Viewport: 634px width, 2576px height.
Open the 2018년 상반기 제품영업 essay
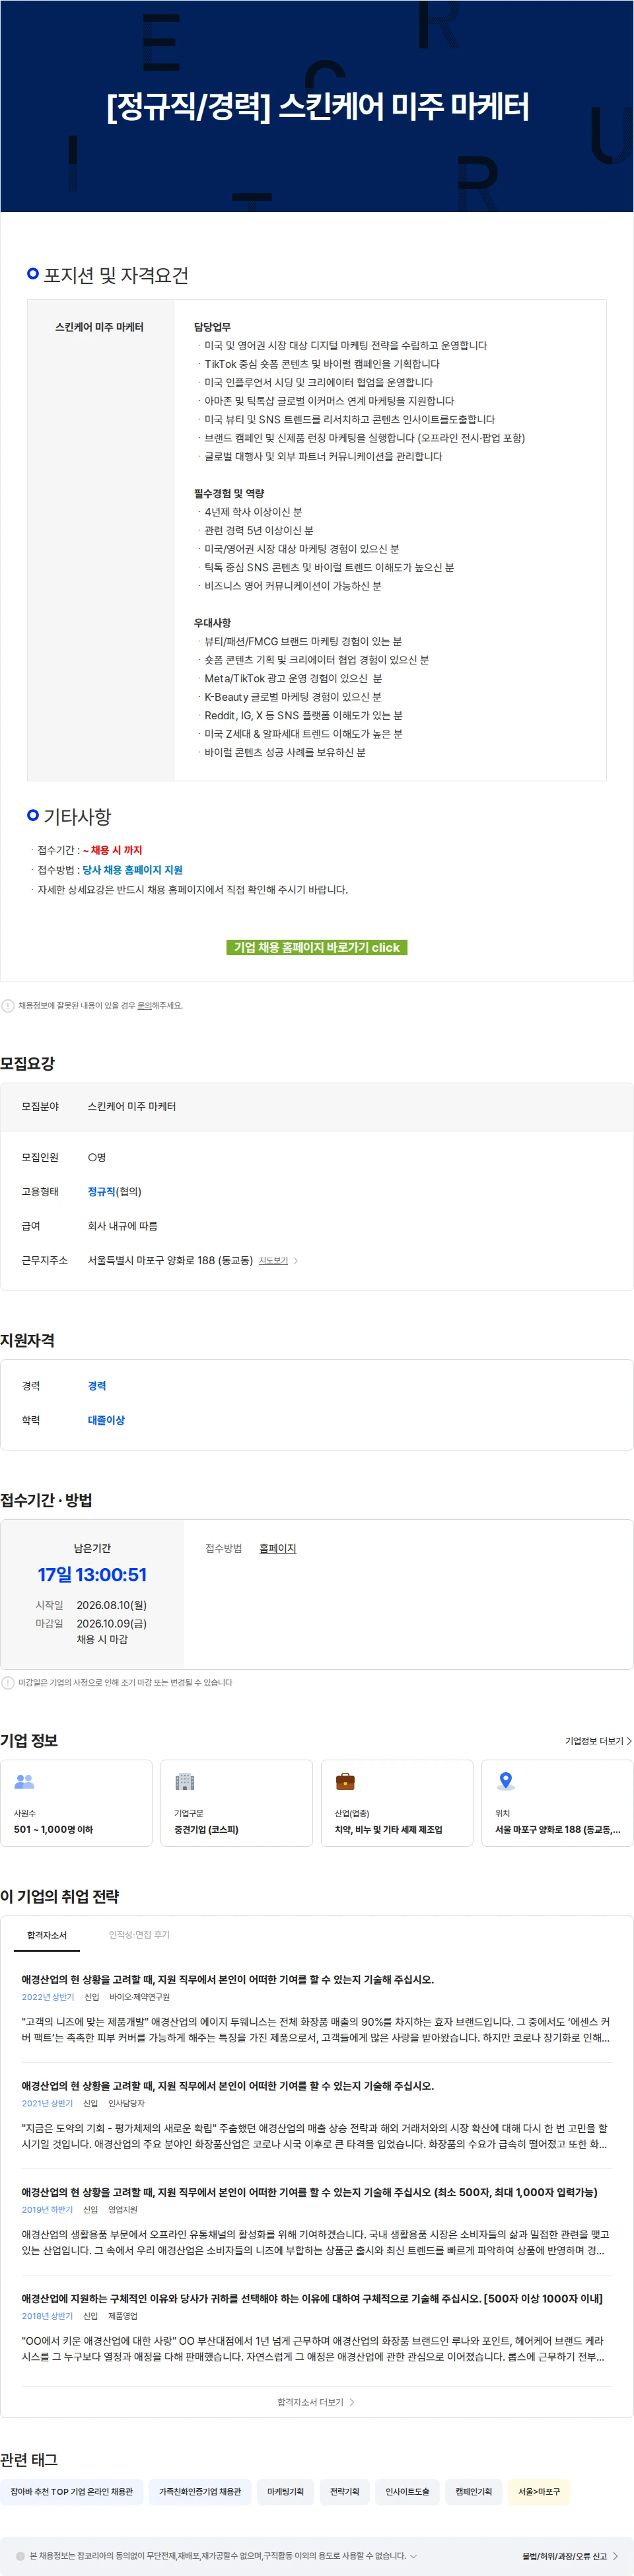[316, 2329]
